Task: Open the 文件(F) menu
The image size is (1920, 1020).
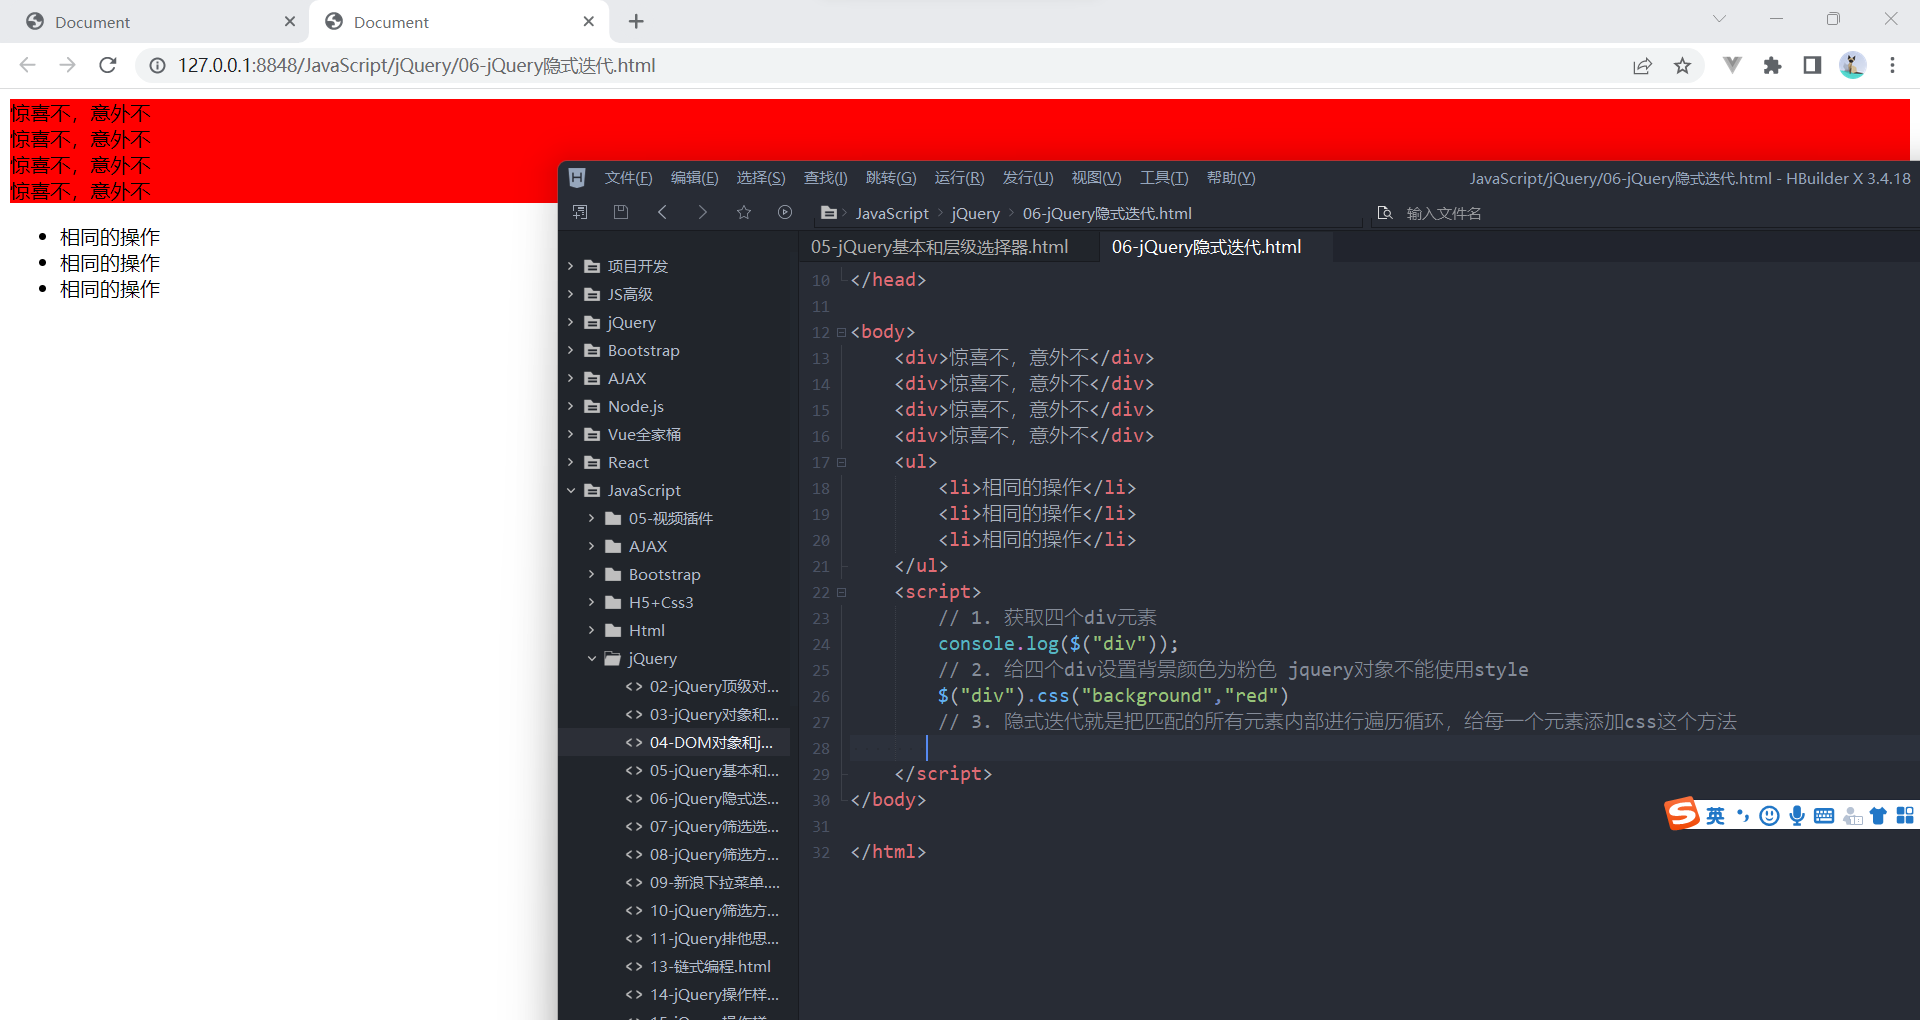Action: click(x=628, y=178)
